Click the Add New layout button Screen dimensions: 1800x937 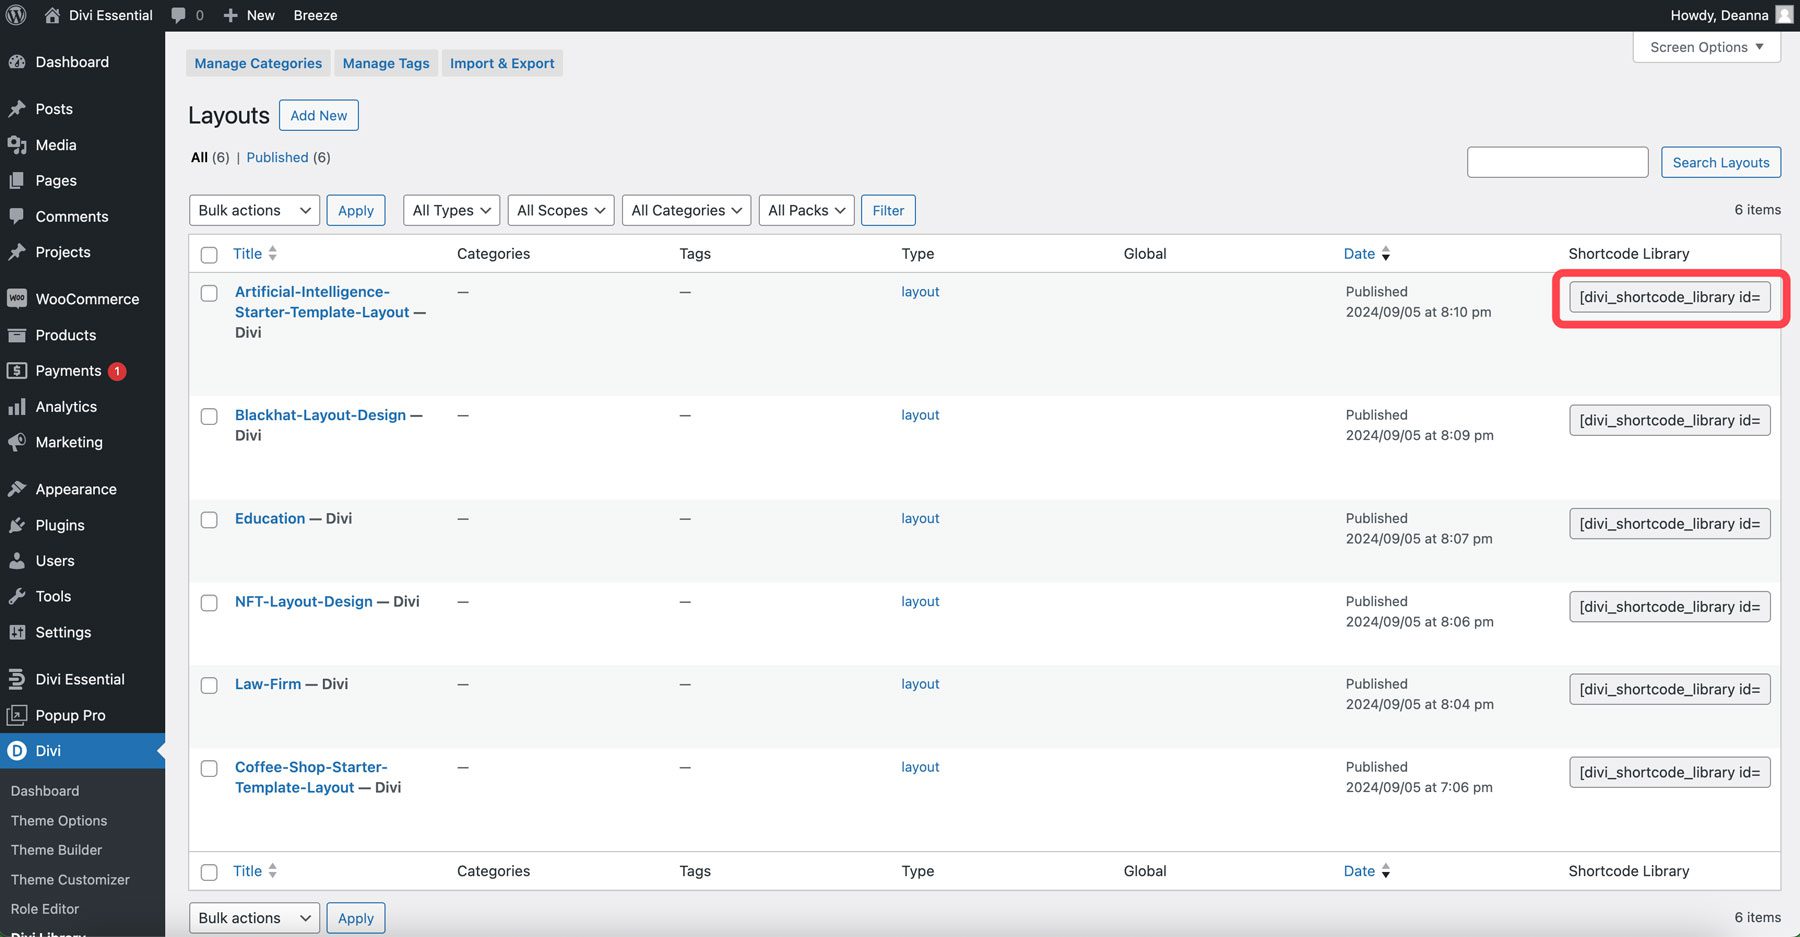coord(318,115)
